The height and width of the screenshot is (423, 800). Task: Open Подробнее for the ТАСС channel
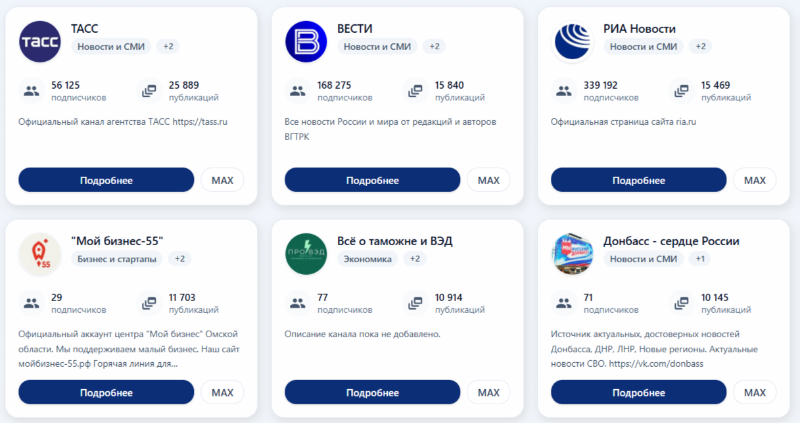106,180
